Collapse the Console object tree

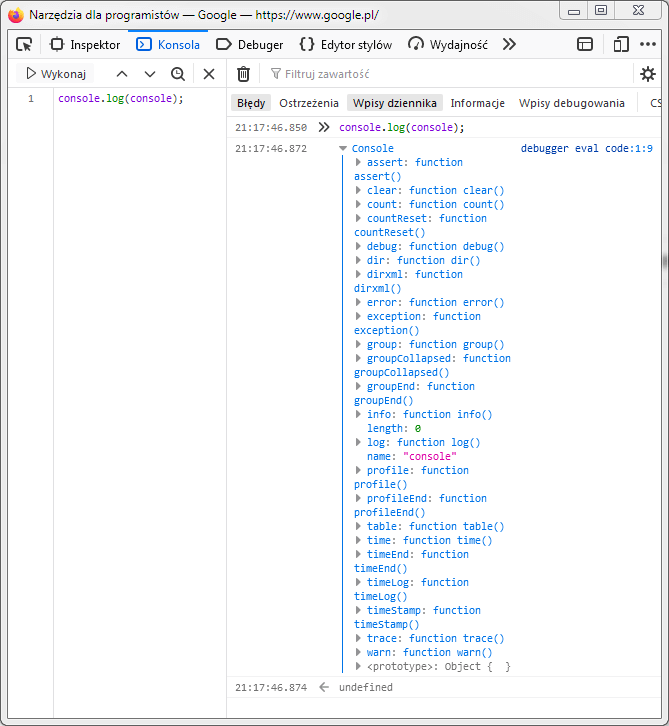pyautogui.click(x=343, y=149)
